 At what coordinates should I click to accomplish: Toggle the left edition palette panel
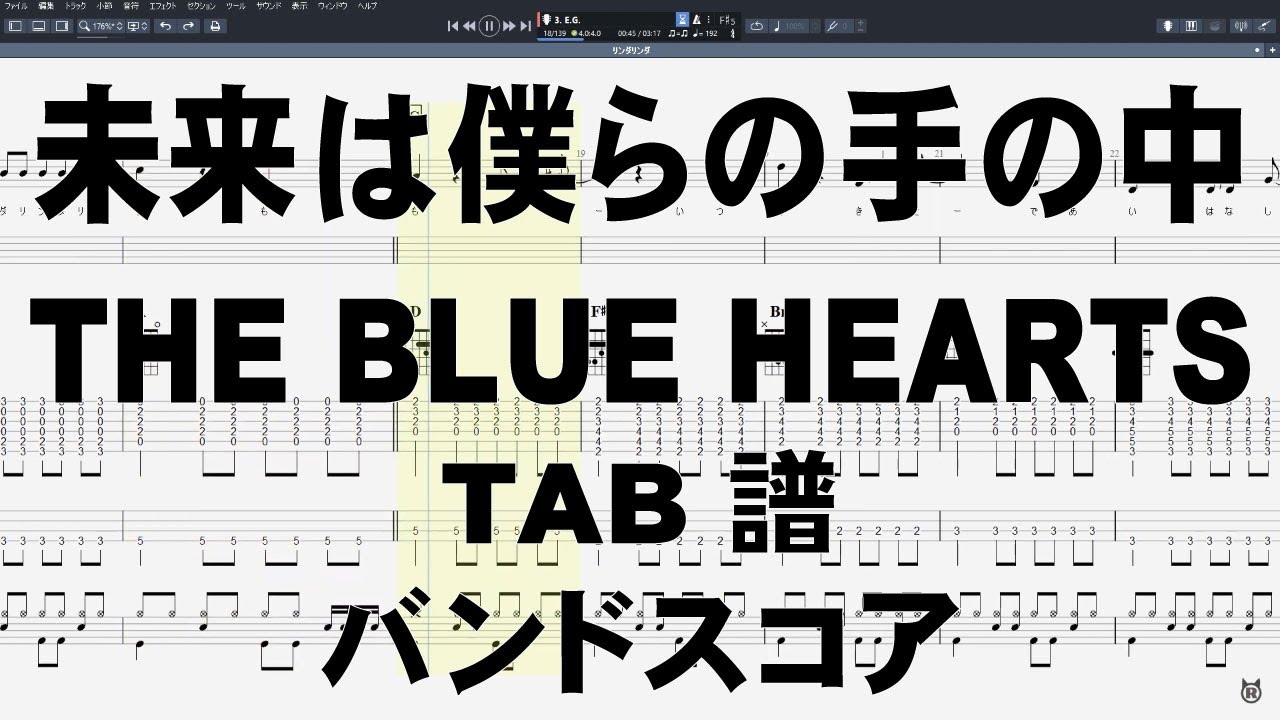15,26
